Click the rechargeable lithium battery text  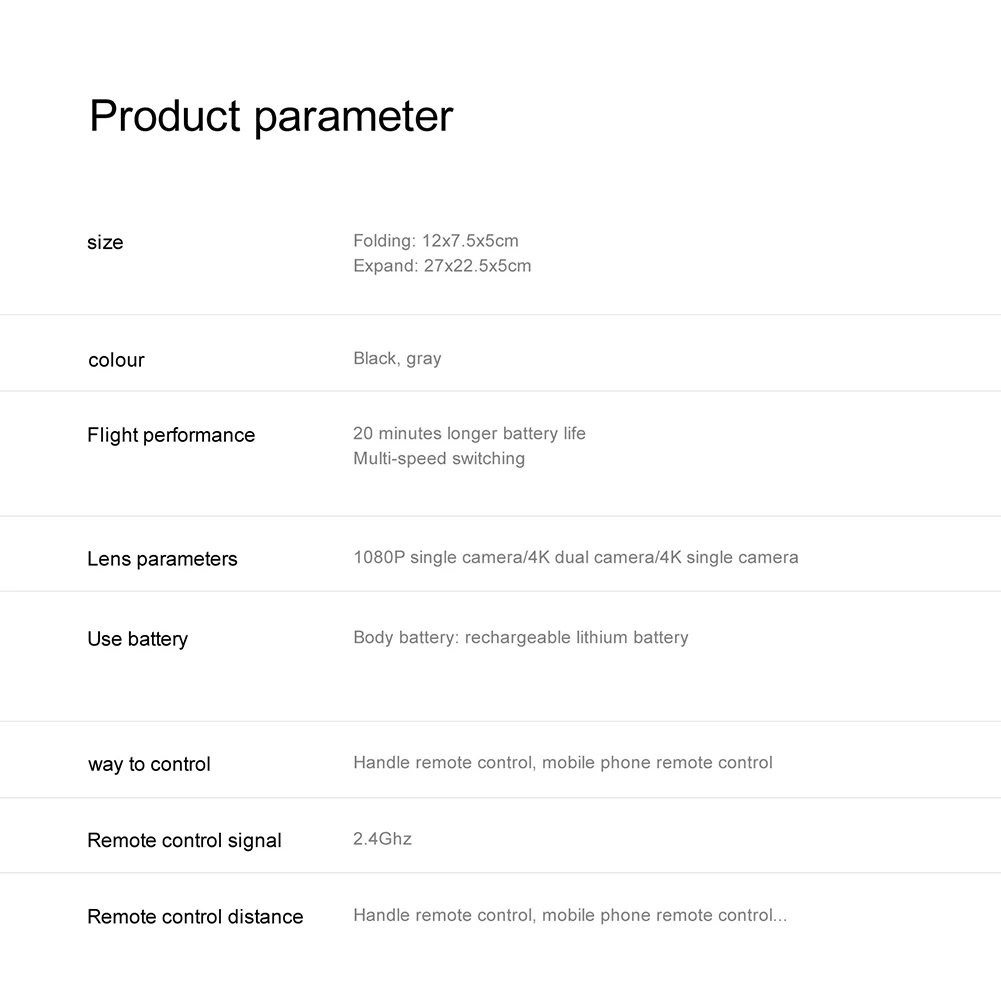[576, 638]
